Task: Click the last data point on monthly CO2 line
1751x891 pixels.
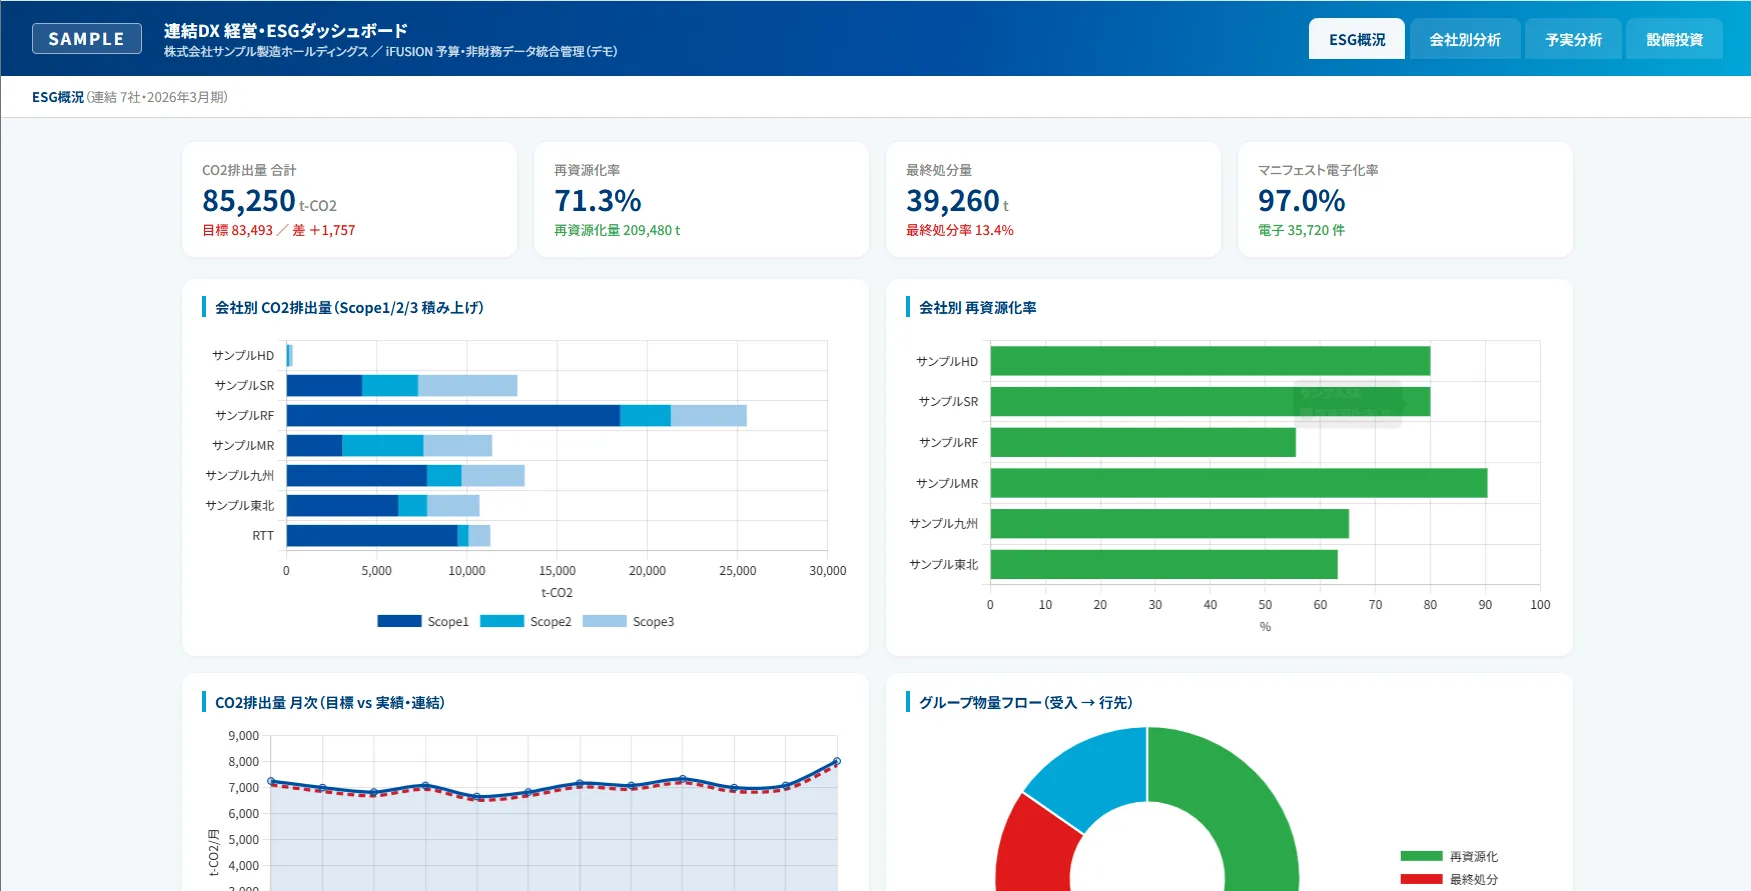Action: click(837, 761)
